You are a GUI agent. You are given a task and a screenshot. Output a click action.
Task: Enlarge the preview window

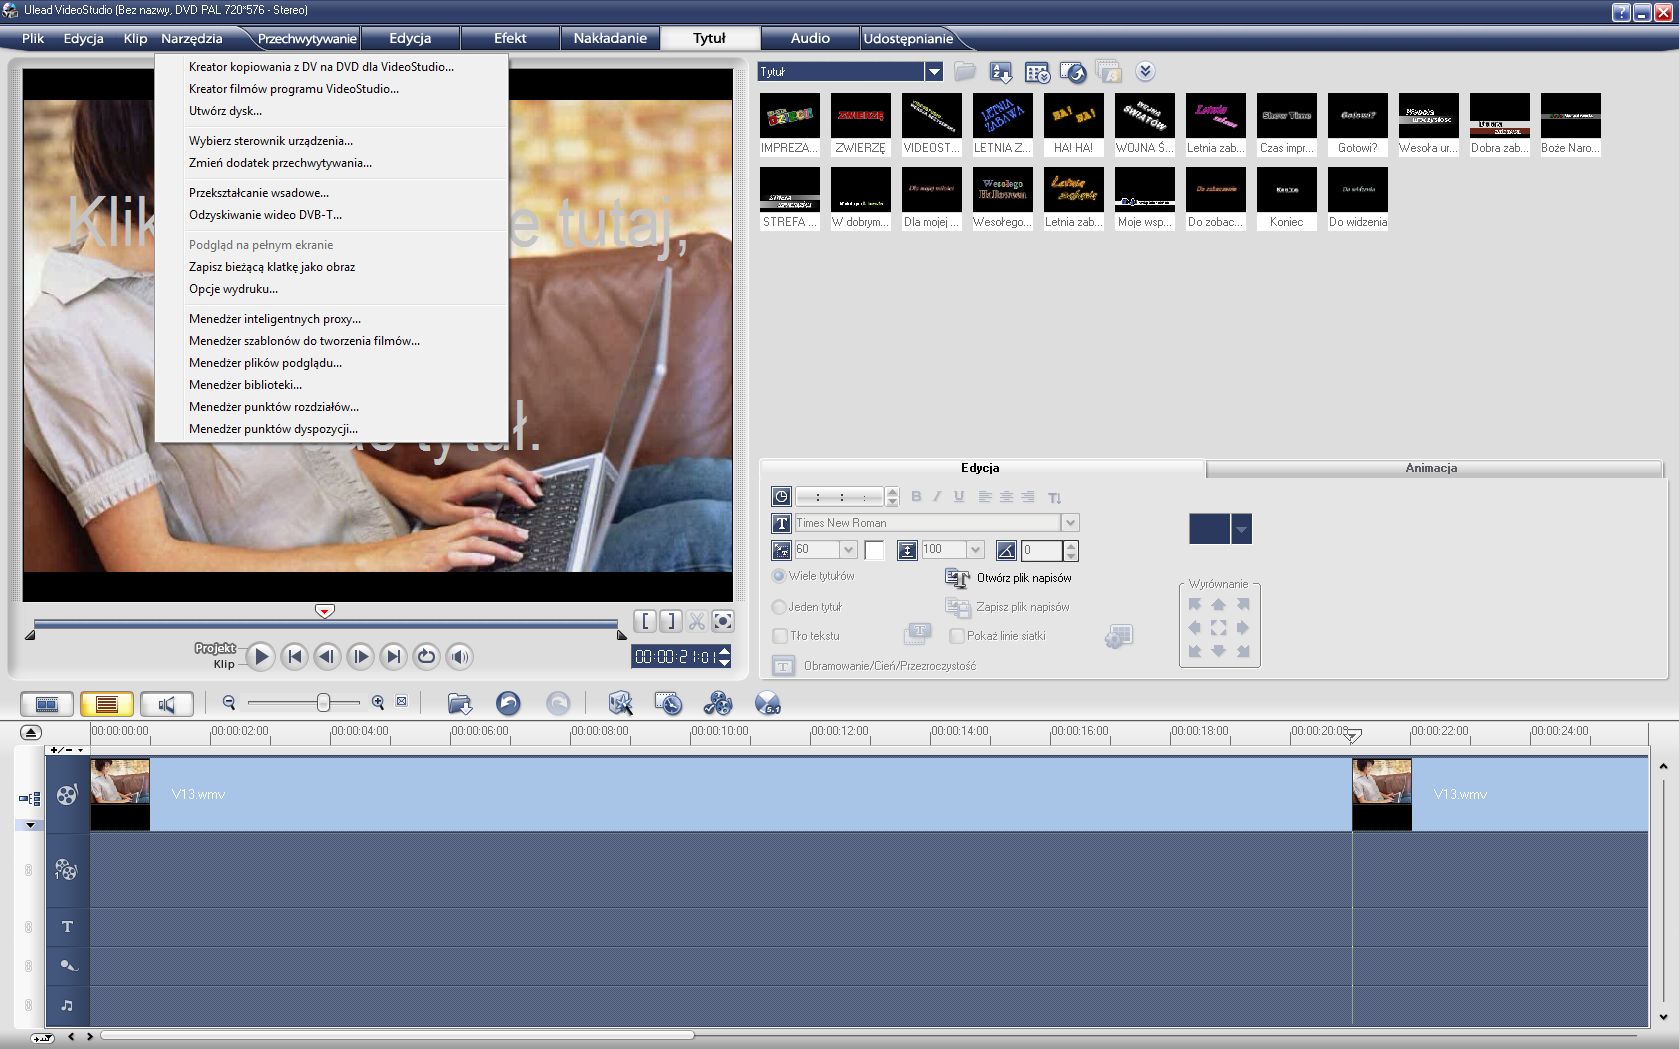point(723,621)
